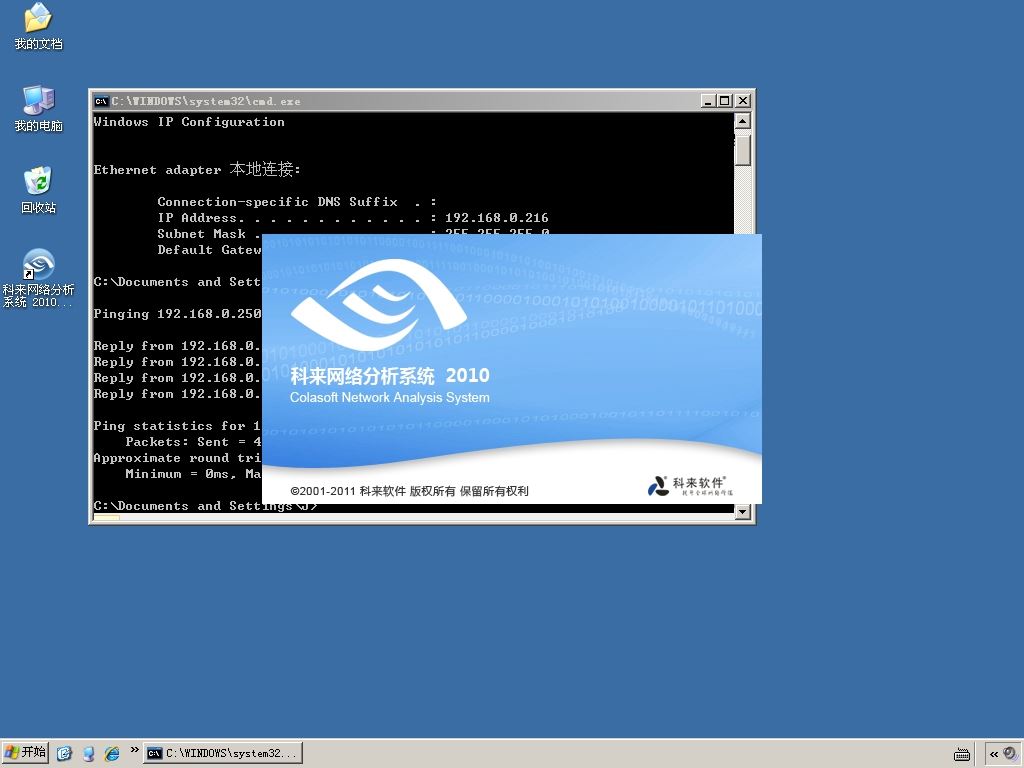The height and width of the screenshot is (768, 1024).
Task: Click the 科来网络分析系统 2010 splash title
Action: click(x=390, y=376)
